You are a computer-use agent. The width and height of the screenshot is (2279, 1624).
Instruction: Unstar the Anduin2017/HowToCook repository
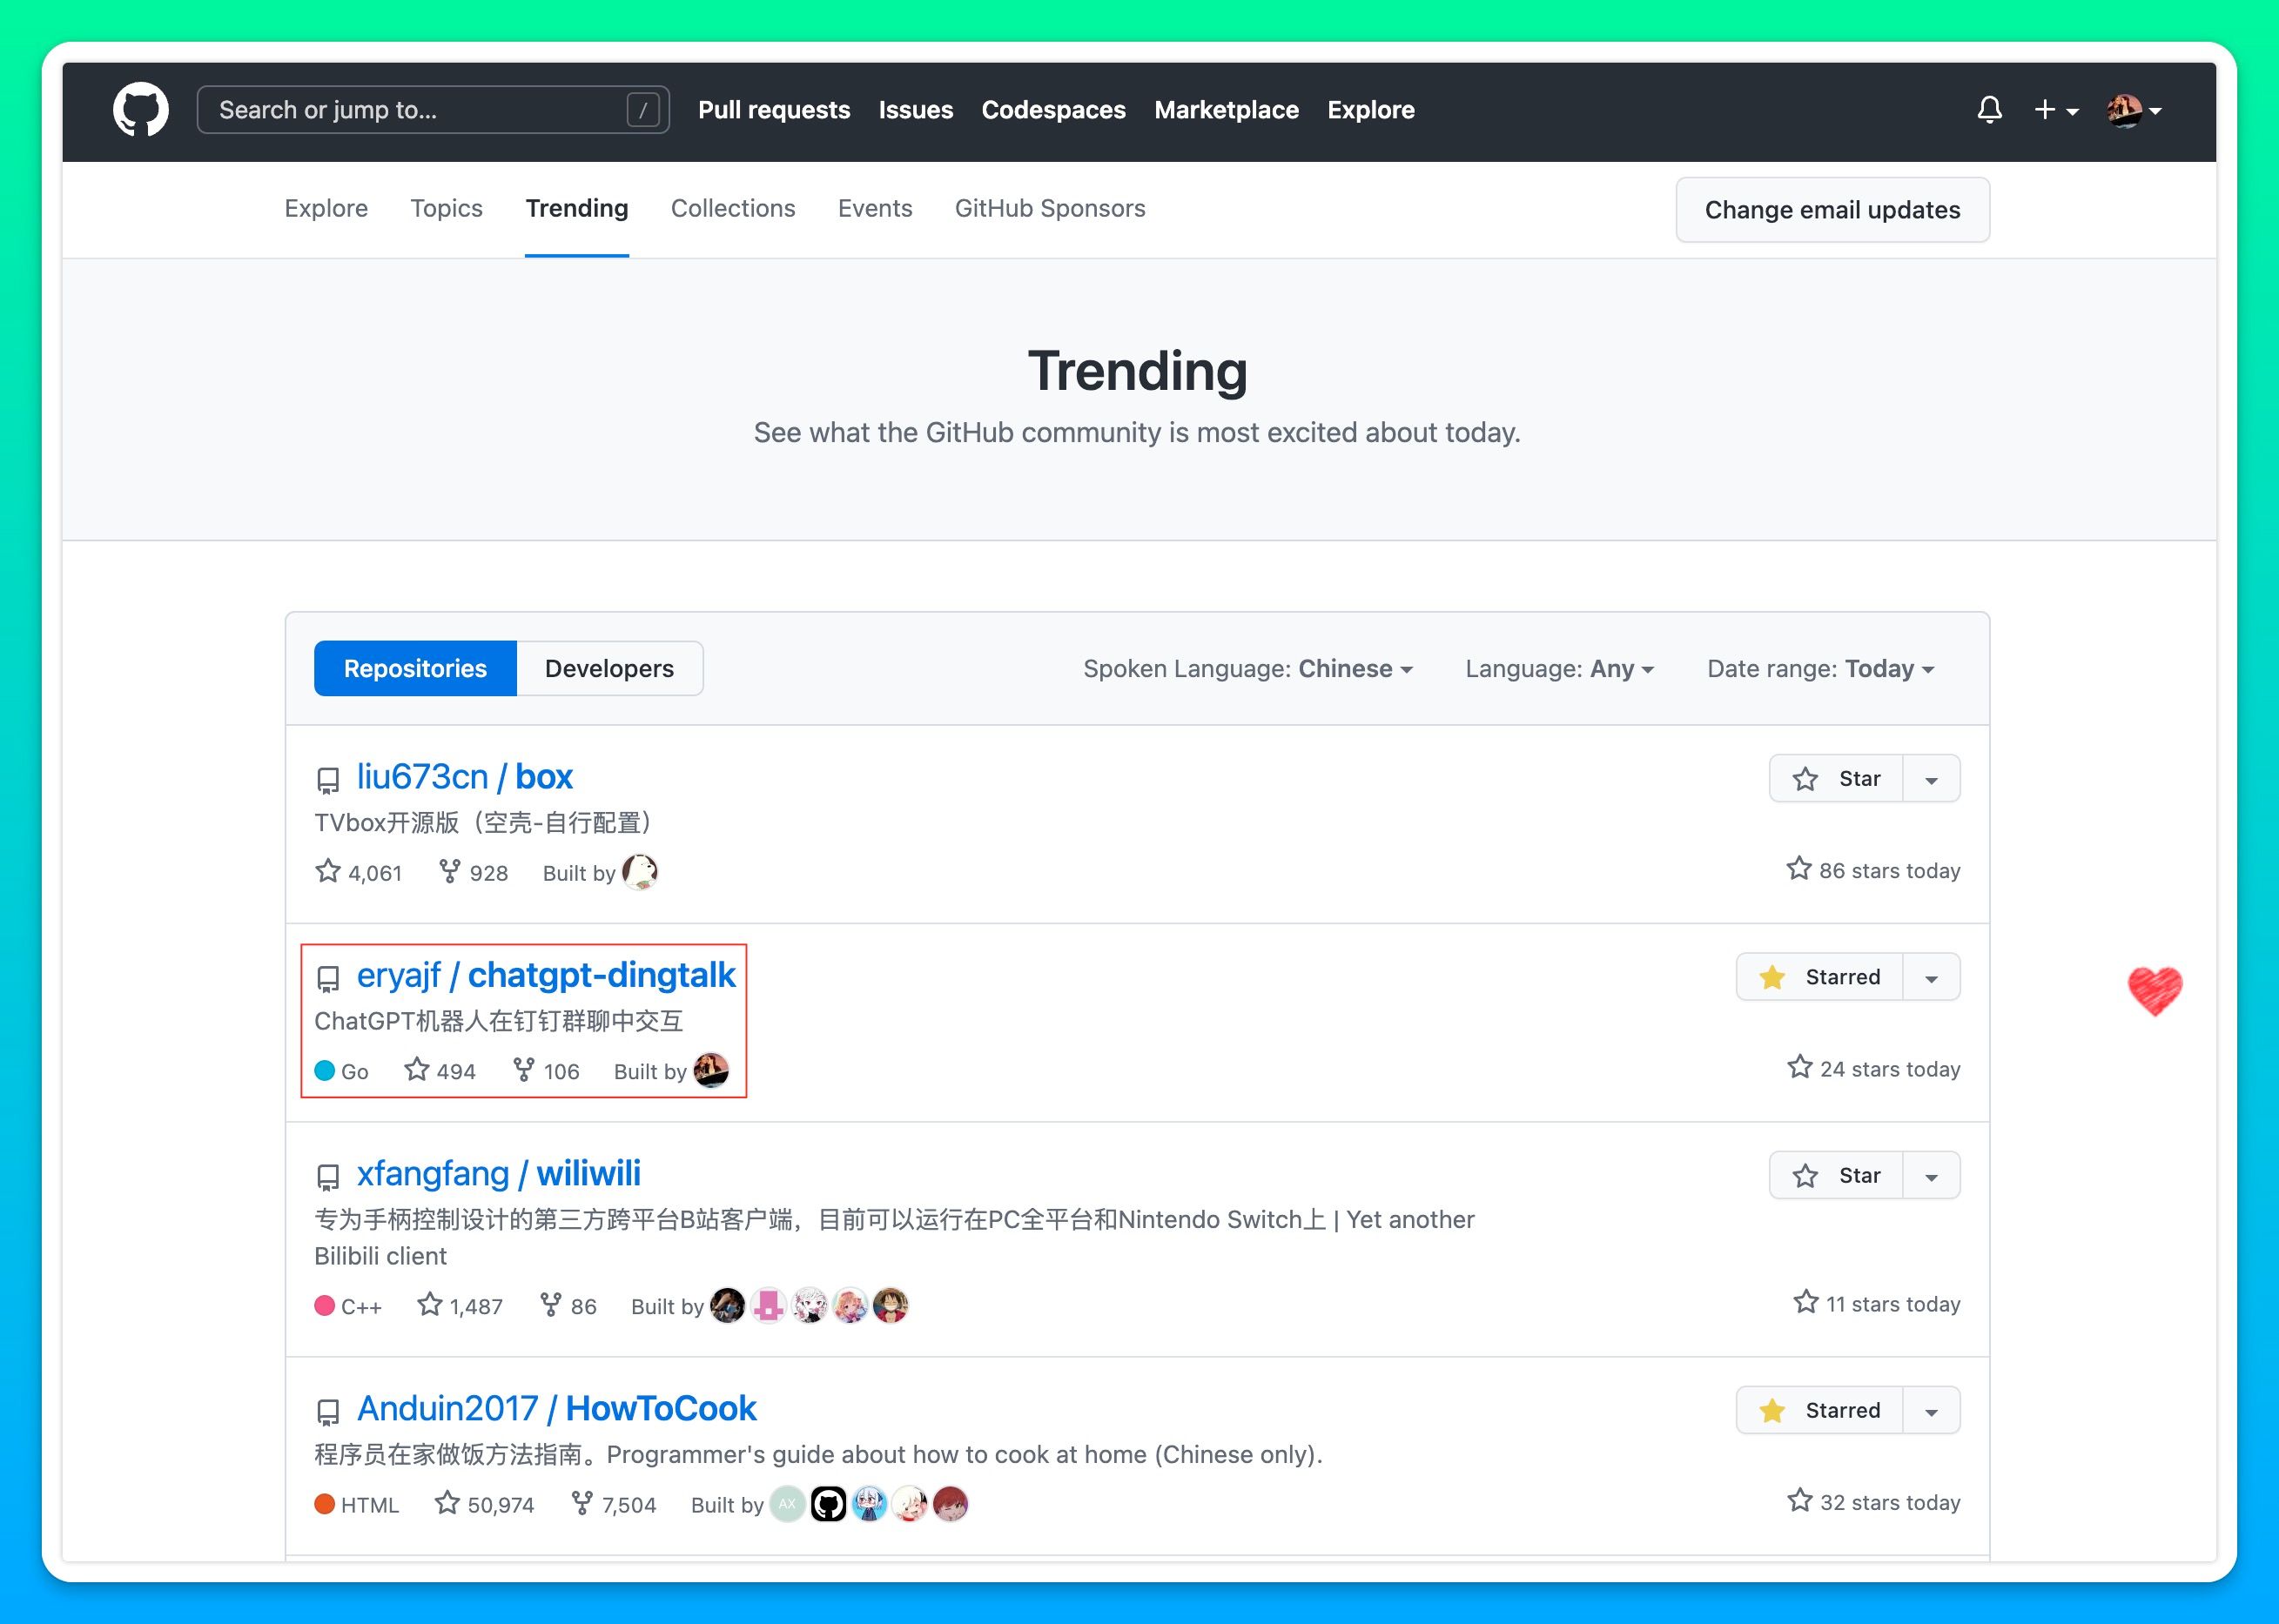click(1820, 1410)
